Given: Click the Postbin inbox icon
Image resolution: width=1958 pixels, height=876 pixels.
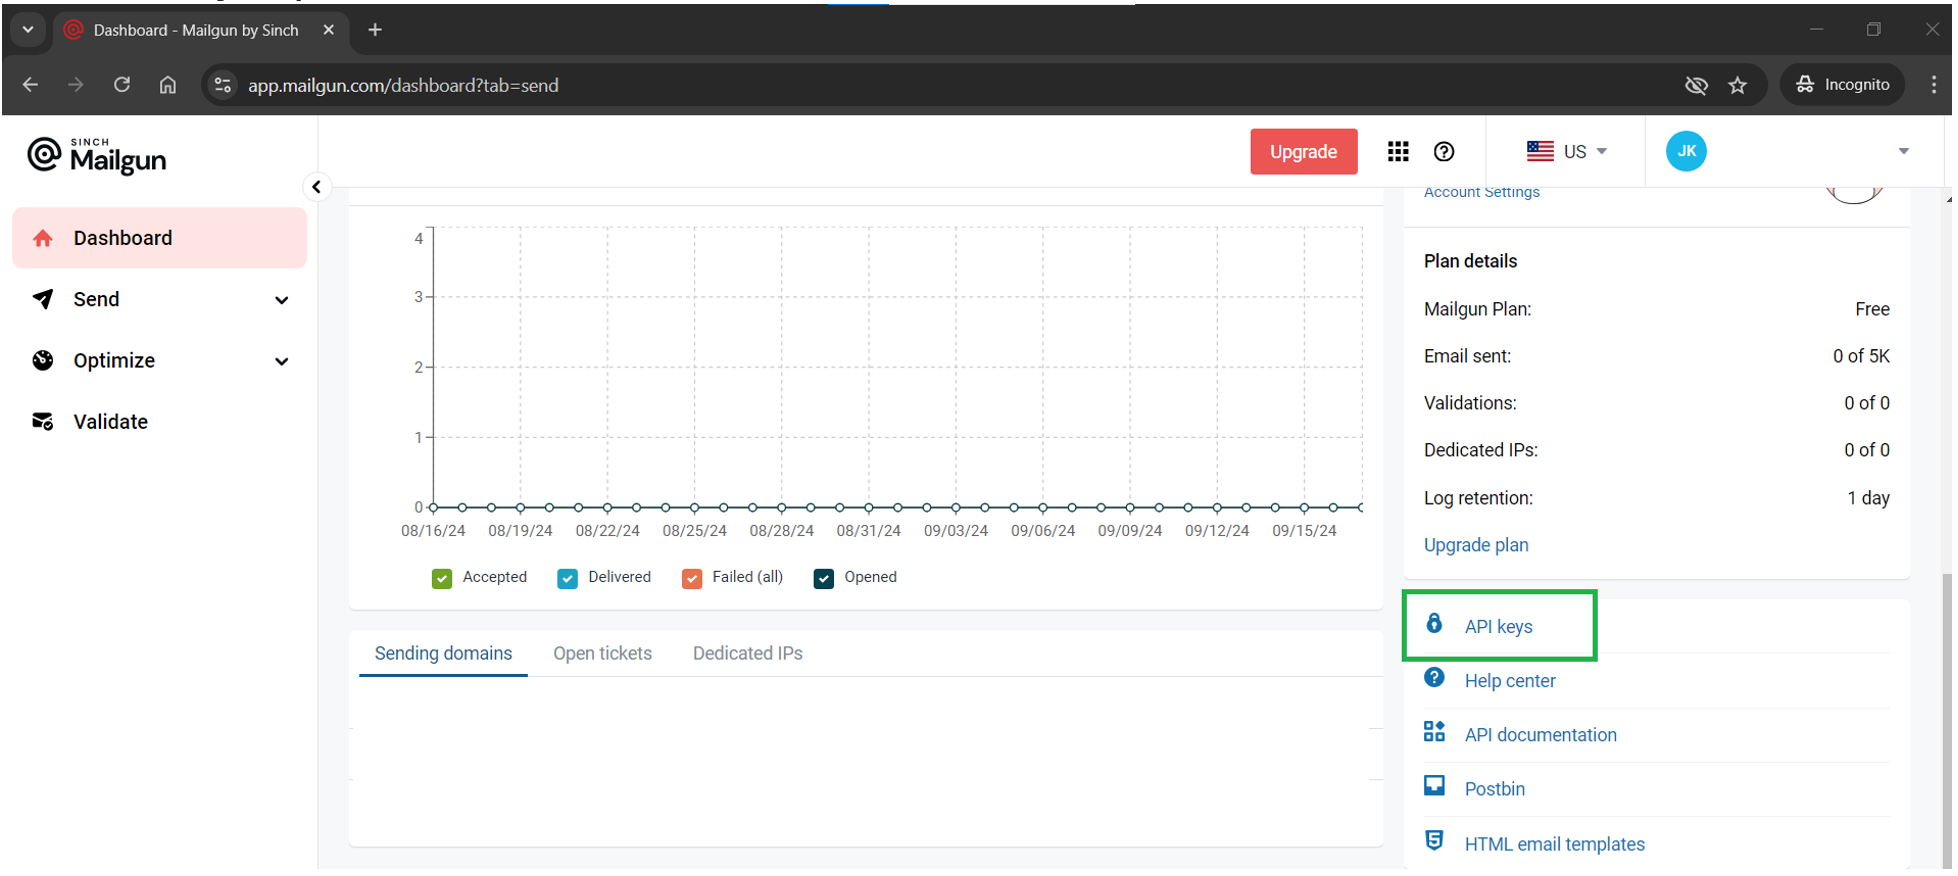Looking at the screenshot, I should (1434, 786).
